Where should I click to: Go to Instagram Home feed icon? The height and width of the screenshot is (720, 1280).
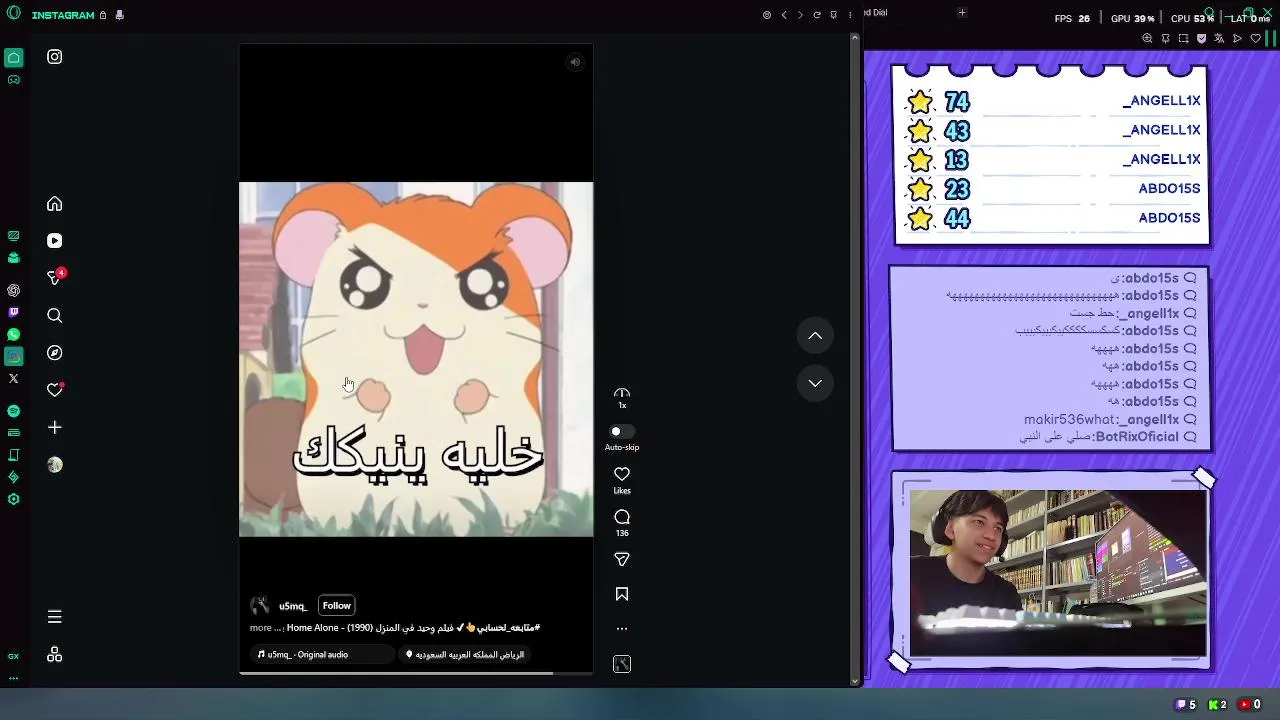[x=55, y=204]
